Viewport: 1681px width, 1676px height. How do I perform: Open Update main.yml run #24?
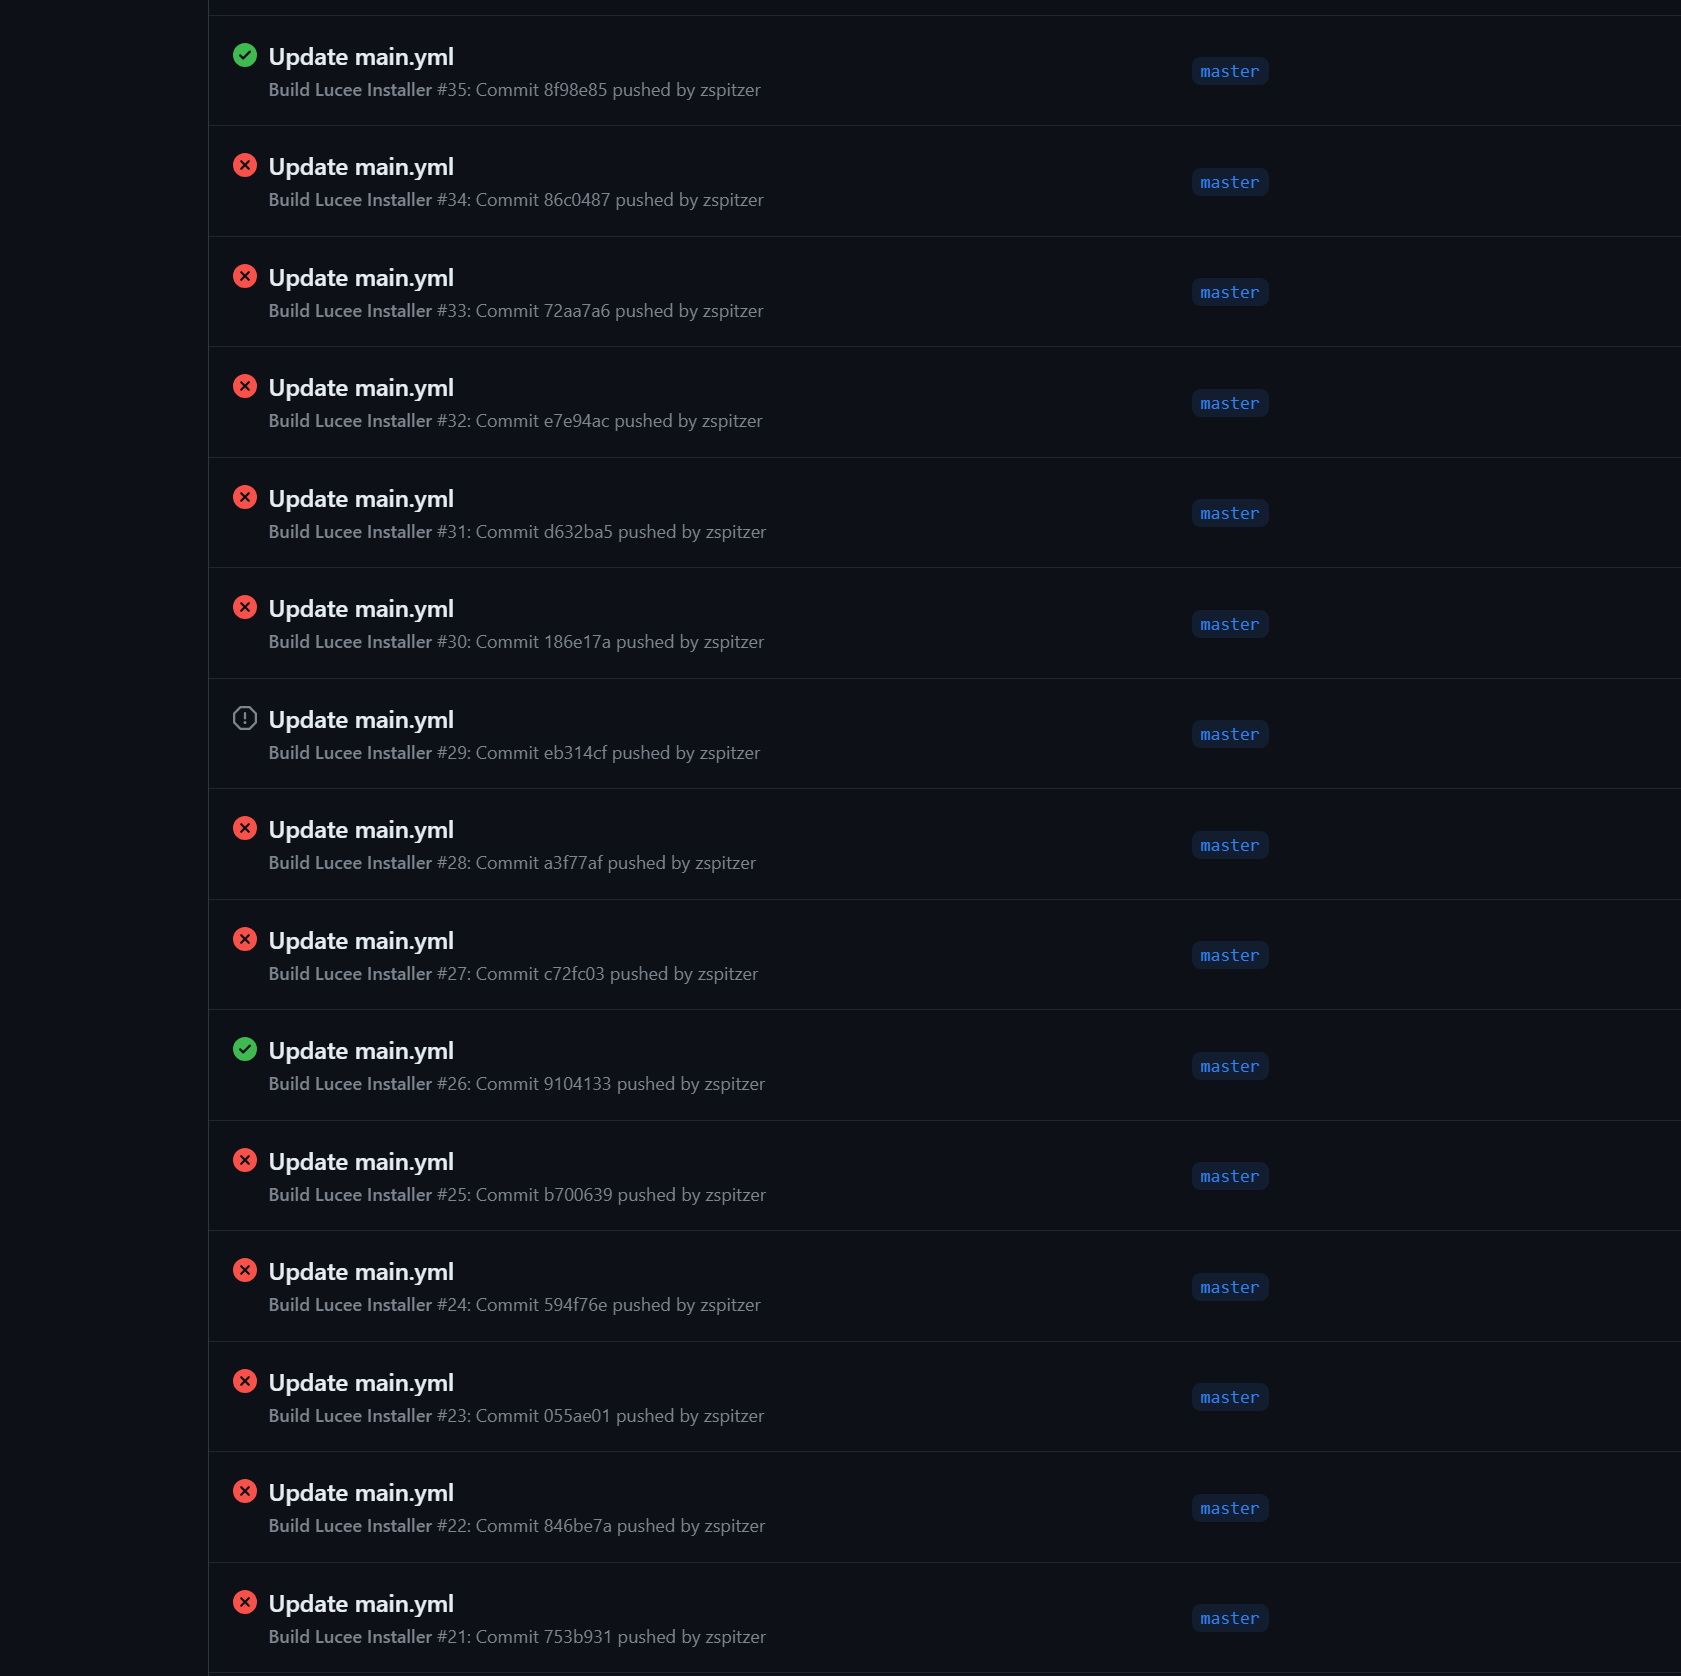click(x=361, y=1272)
